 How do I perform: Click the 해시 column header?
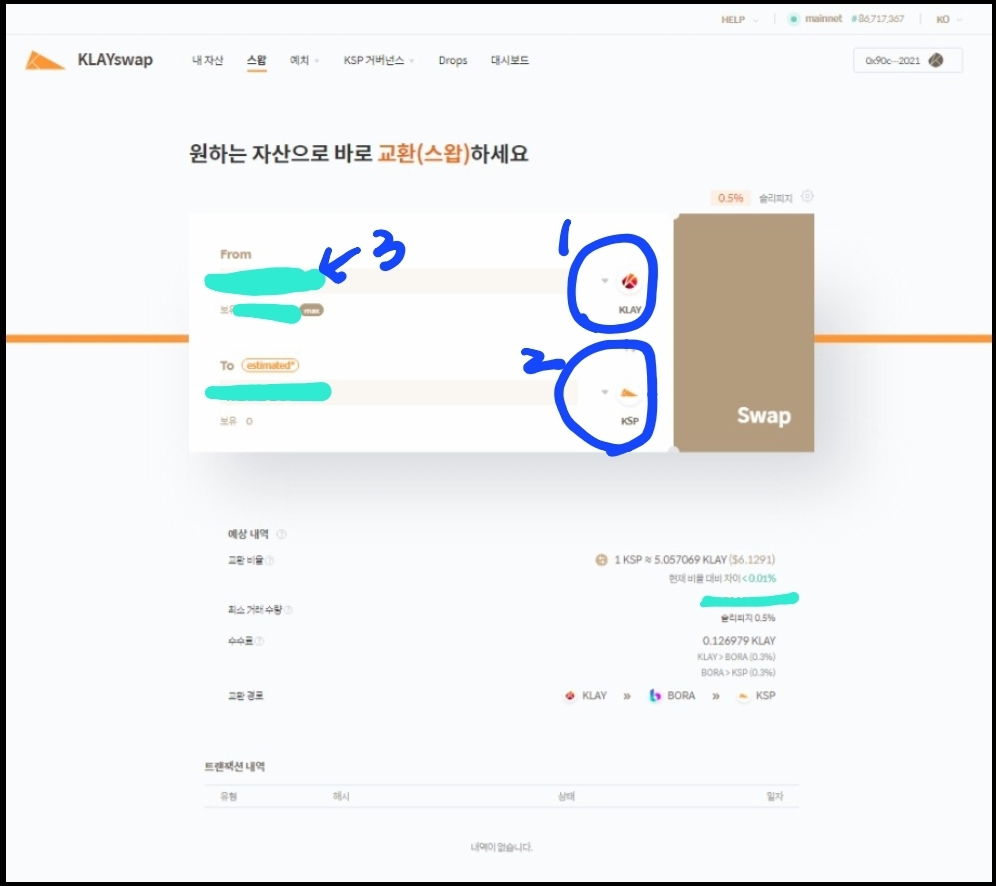click(x=341, y=796)
